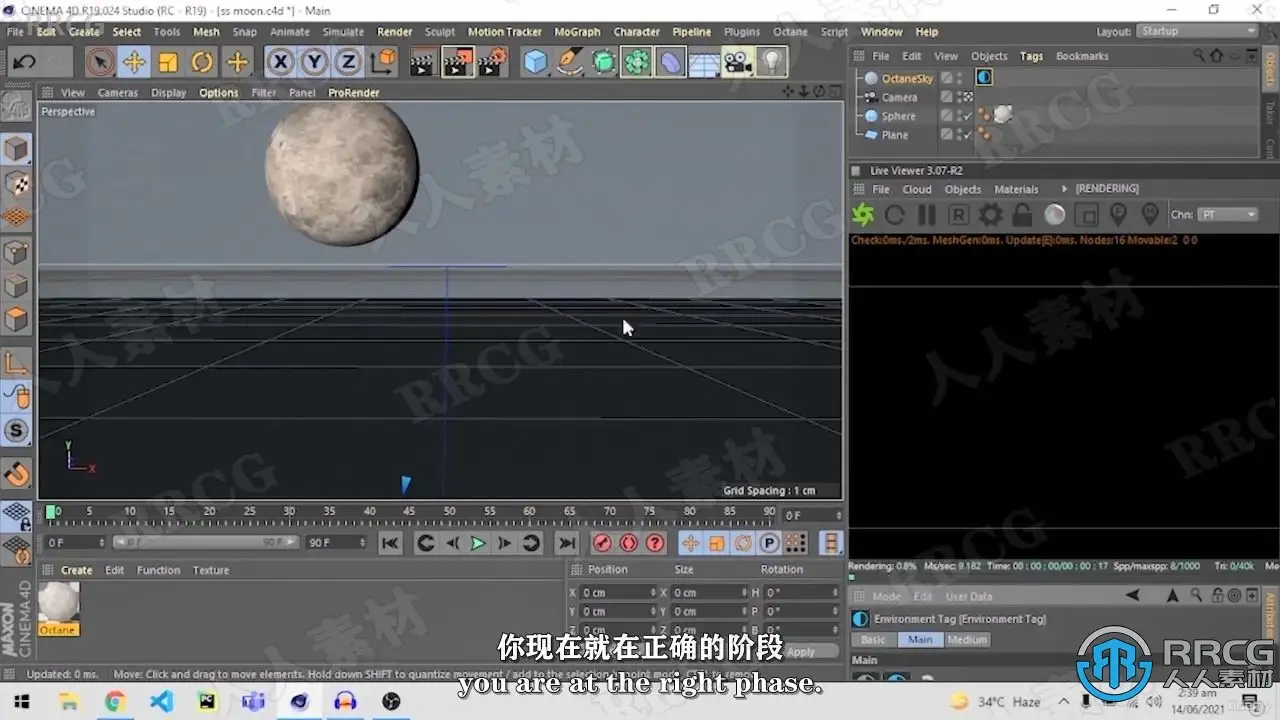Click the Camera object icon in toolbar
Image resolution: width=1280 pixels, height=720 pixels.
tap(738, 63)
